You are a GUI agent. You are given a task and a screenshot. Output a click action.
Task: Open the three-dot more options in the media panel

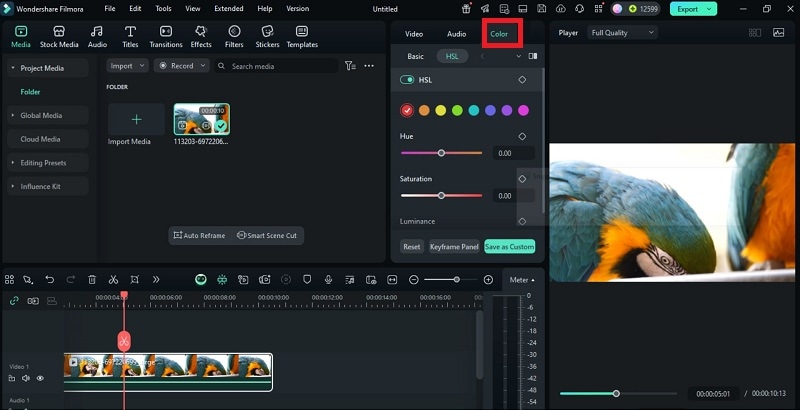[x=369, y=66]
